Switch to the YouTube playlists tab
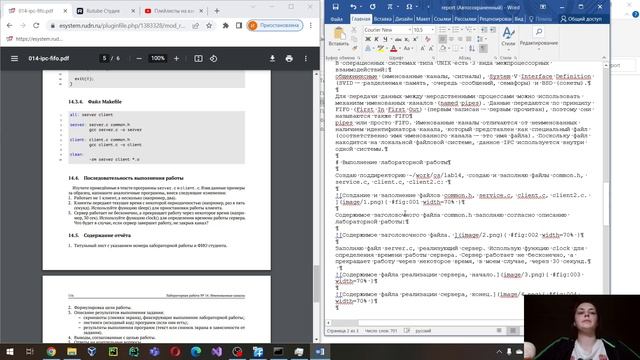The image size is (640, 360). click(x=173, y=11)
